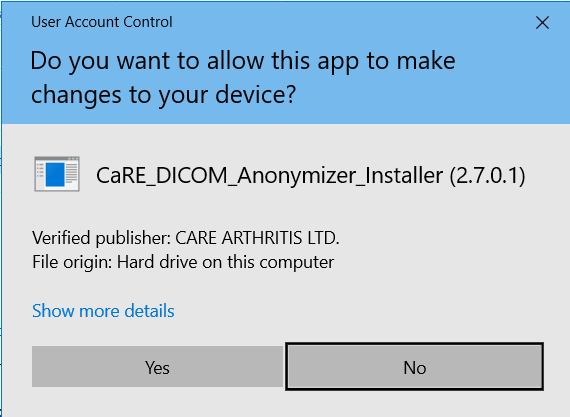Click Yes to allow the installer
Image resolution: width=570 pixels, height=417 pixels.
(157, 366)
